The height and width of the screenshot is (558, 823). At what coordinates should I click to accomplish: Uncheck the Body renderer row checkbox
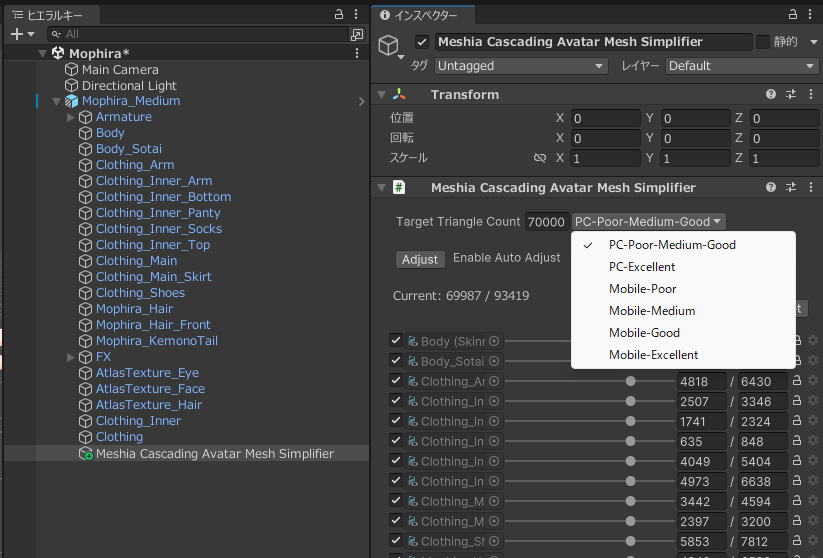396,340
